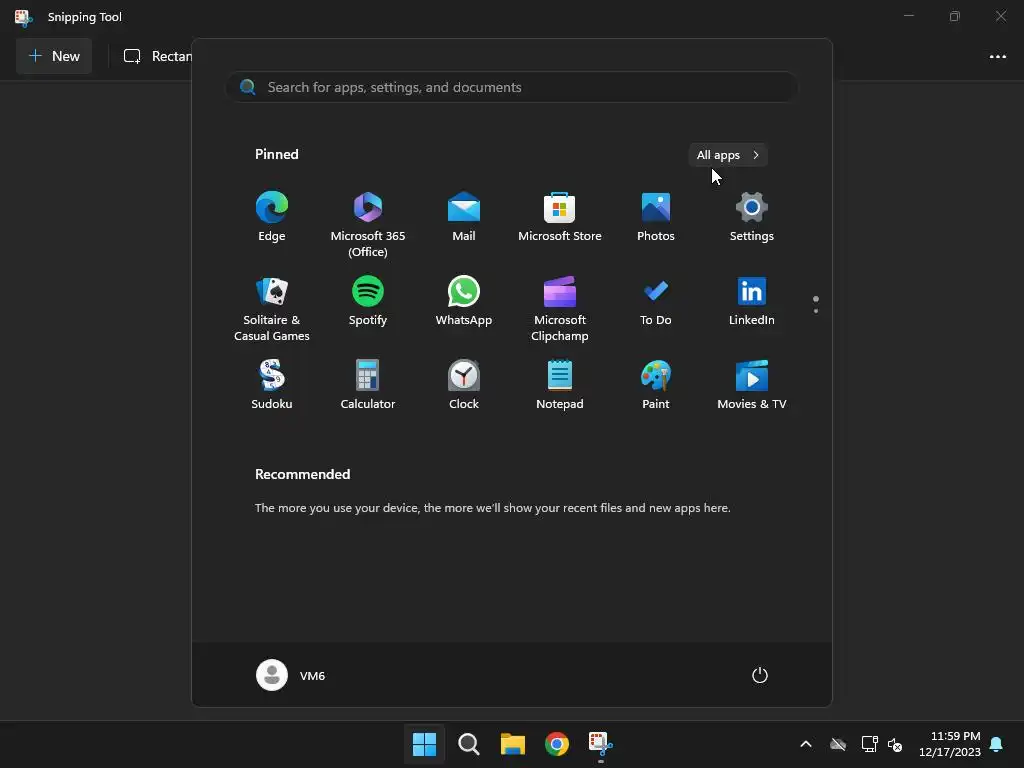This screenshot has height=768, width=1024.
Task: Launch Movies & TV app
Action: [x=752, y=385]
